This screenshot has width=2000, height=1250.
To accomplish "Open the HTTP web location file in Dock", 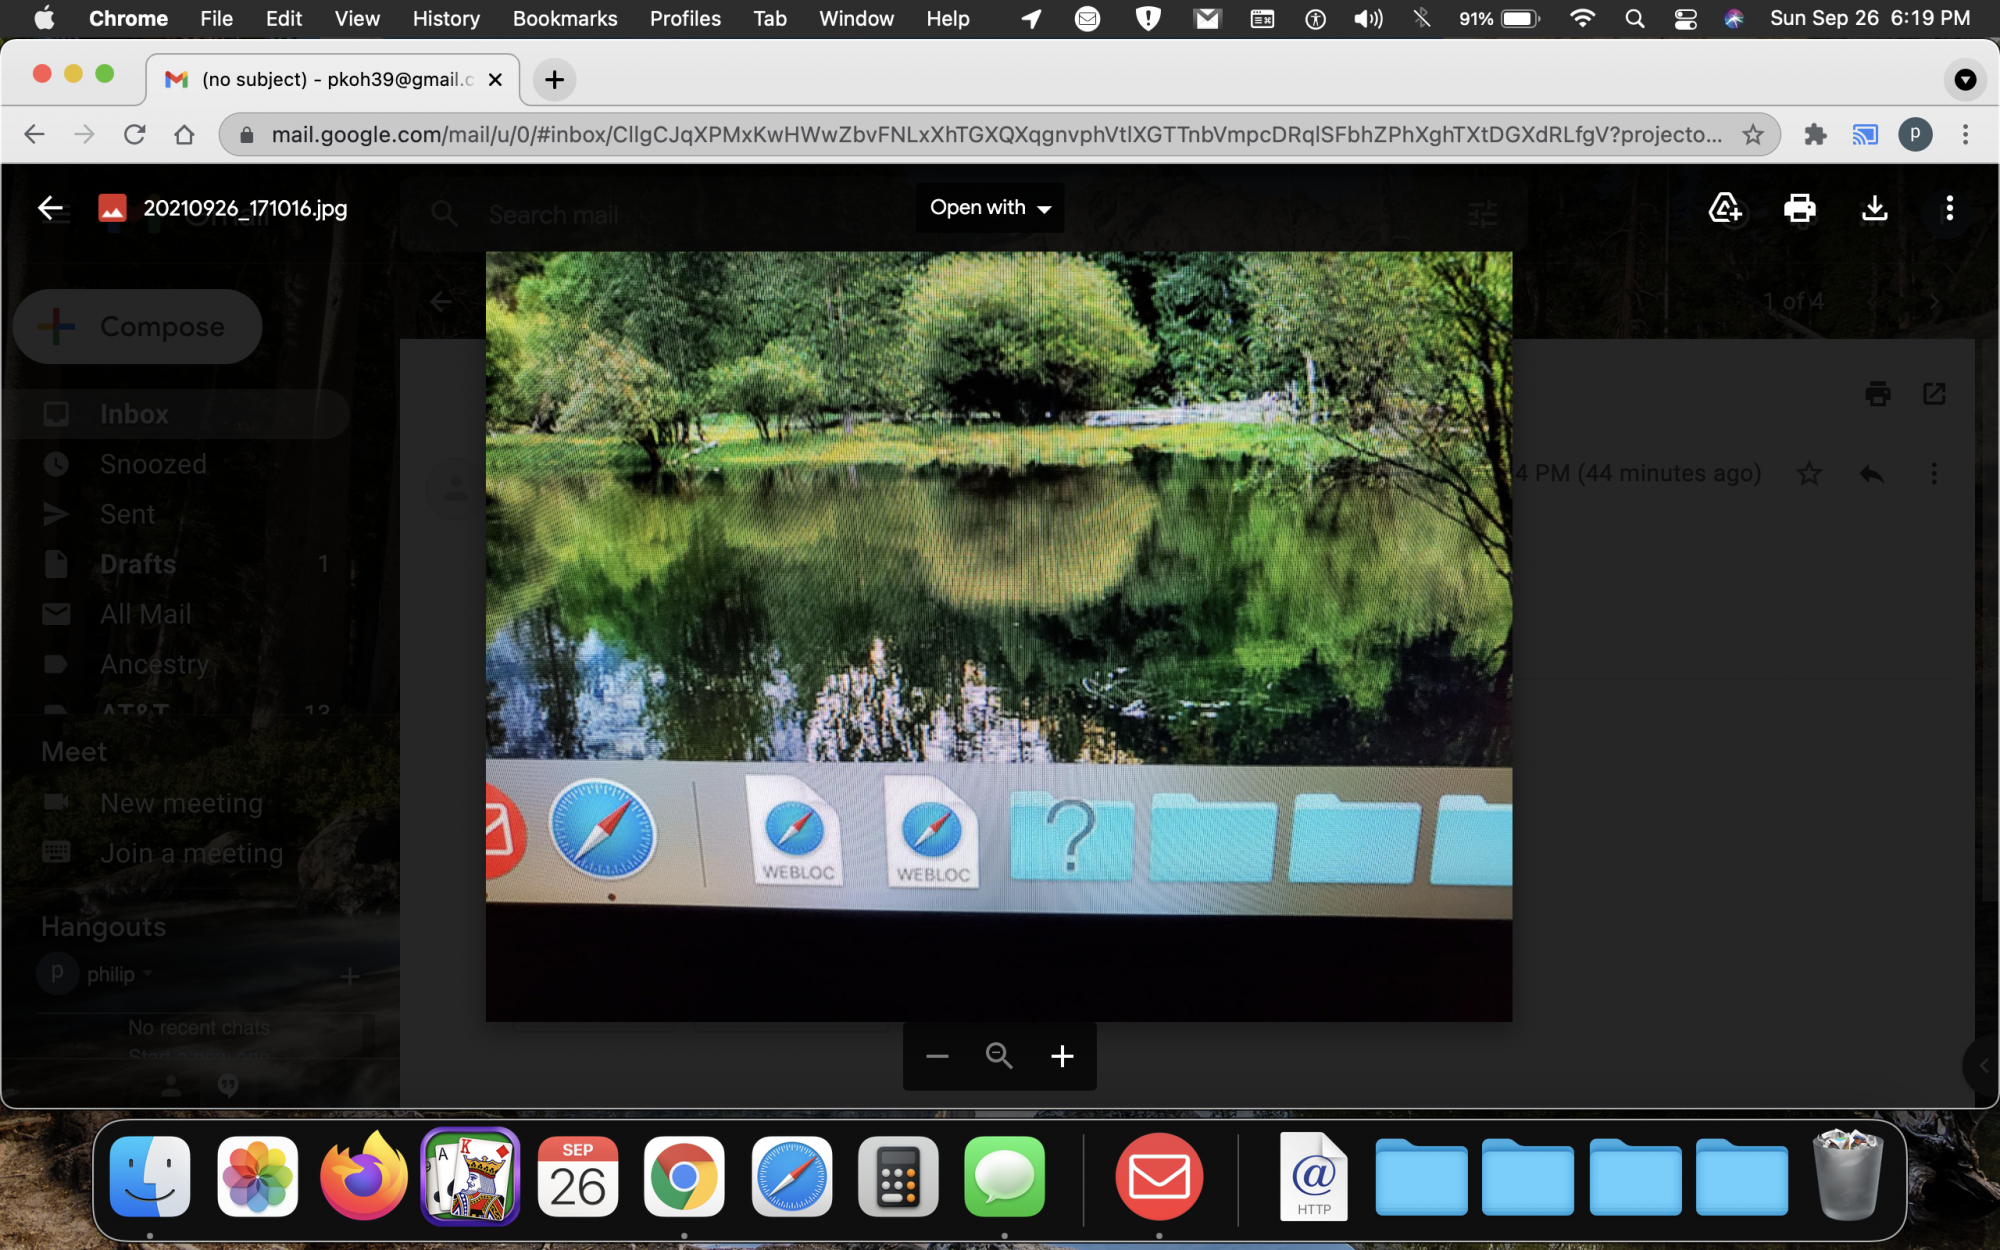I will click(x=1314, y=1176).
